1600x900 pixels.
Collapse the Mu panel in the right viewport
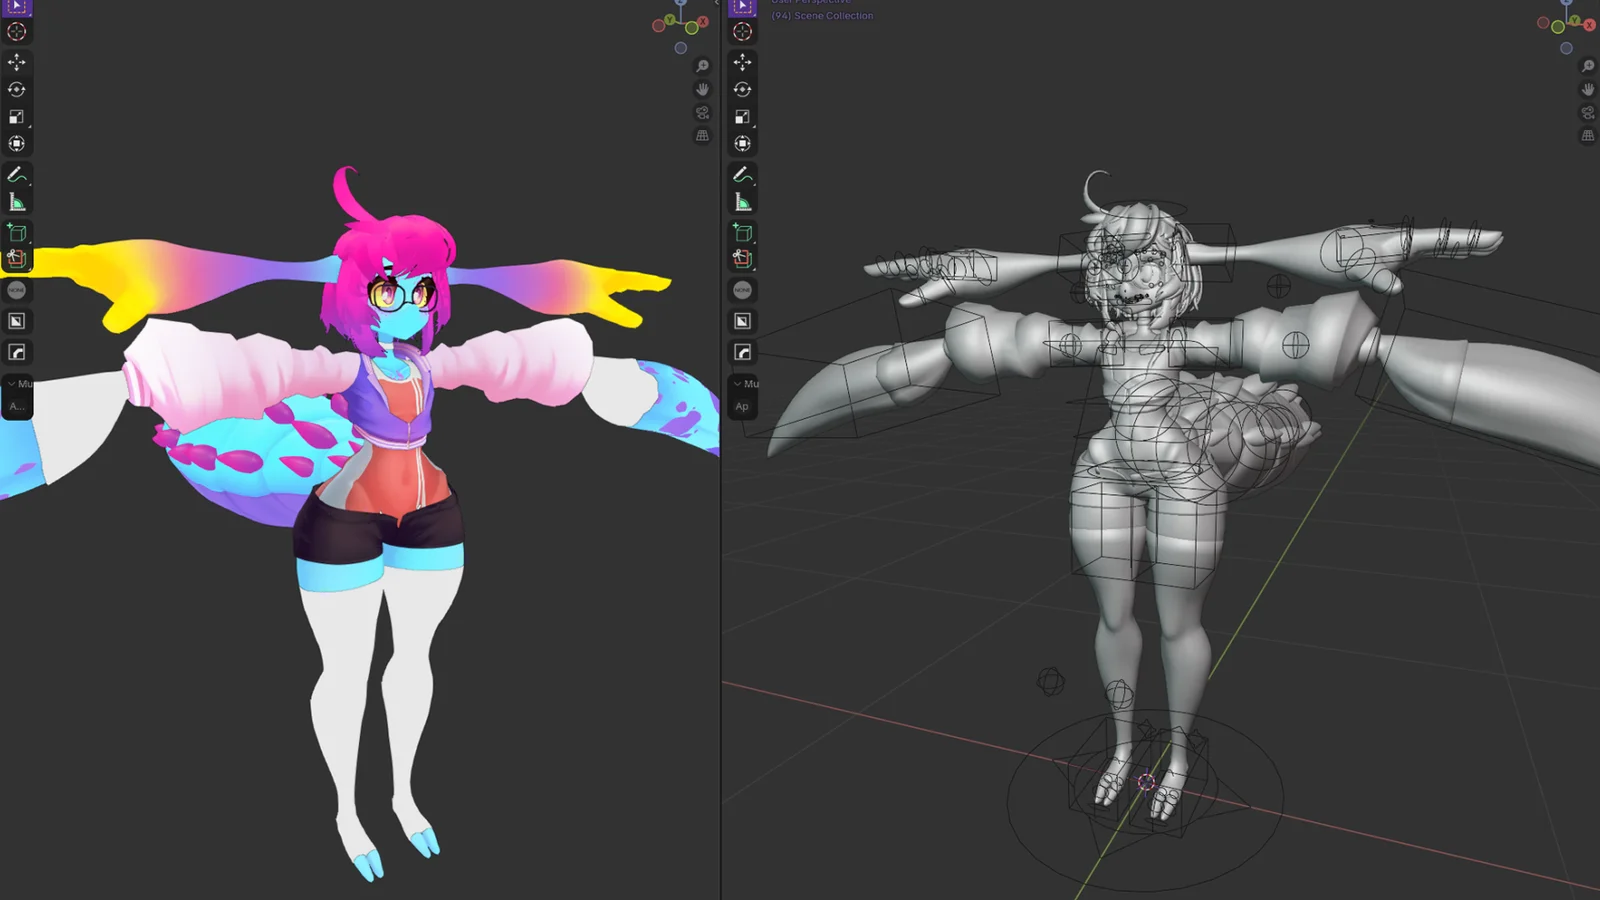click(x=738, y=384)
